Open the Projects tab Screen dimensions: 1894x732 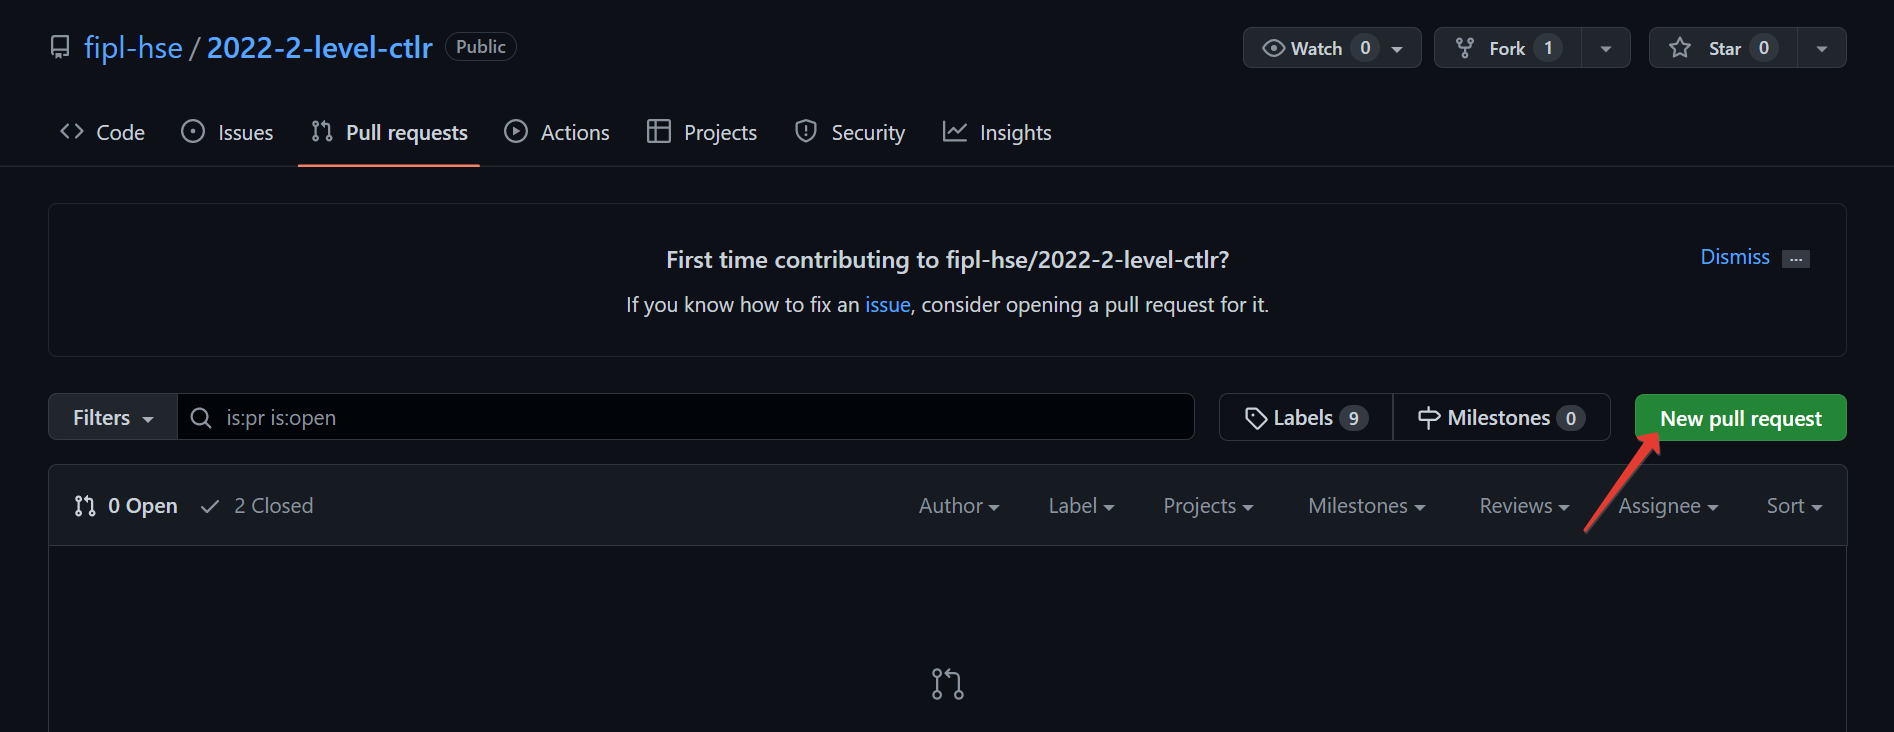click(x=702, y=132)
